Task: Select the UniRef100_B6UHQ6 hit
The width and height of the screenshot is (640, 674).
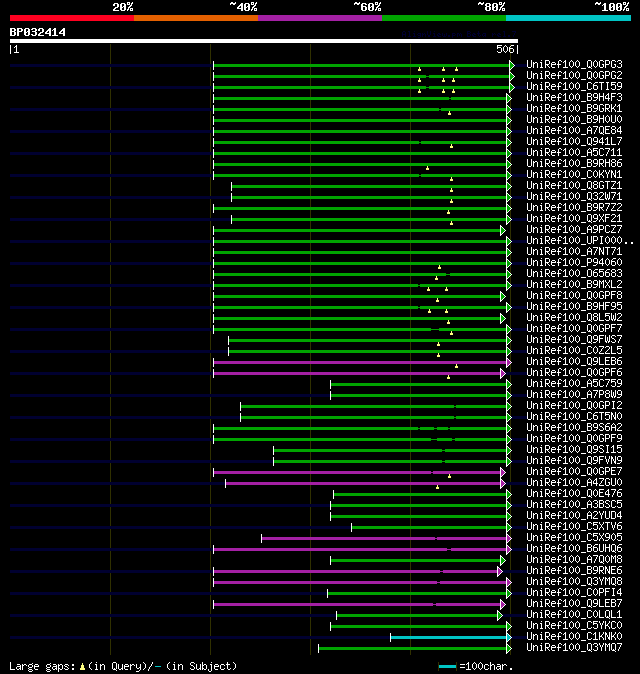Action: coord(574,549)
